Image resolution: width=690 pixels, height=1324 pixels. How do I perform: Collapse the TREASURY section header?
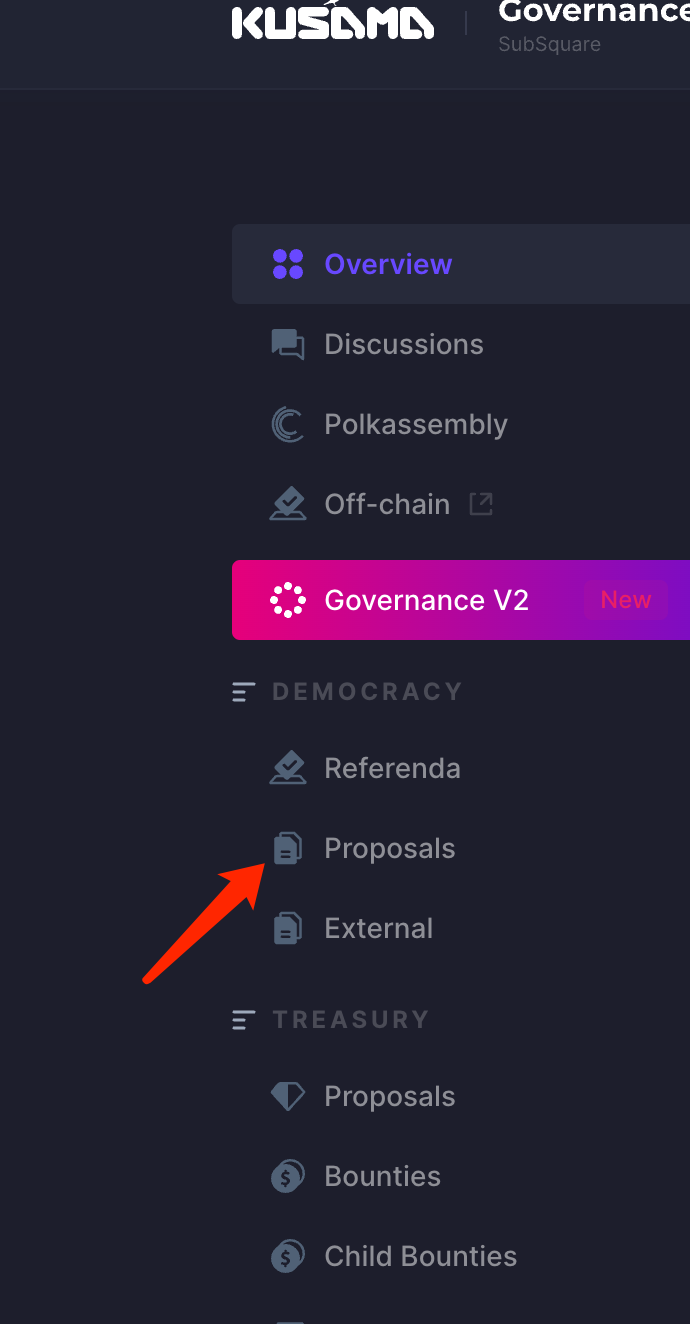(x=244, y=1019)
